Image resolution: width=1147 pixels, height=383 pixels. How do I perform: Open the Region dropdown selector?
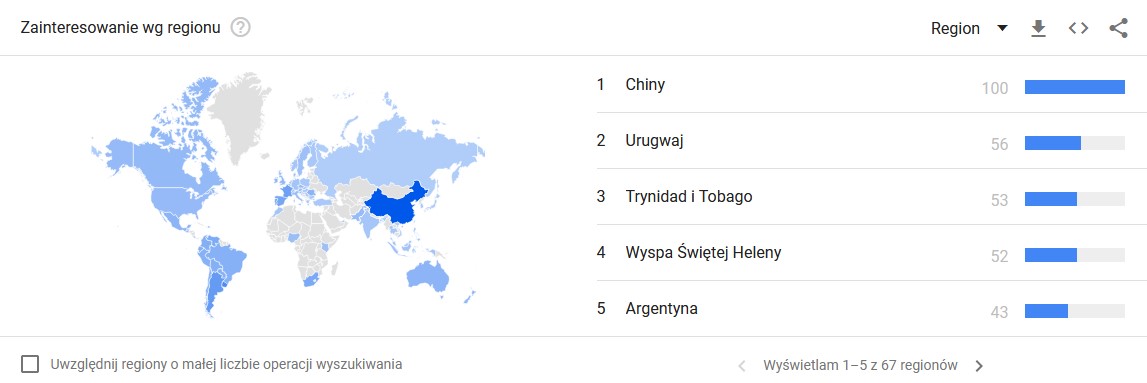coord(969,29)
